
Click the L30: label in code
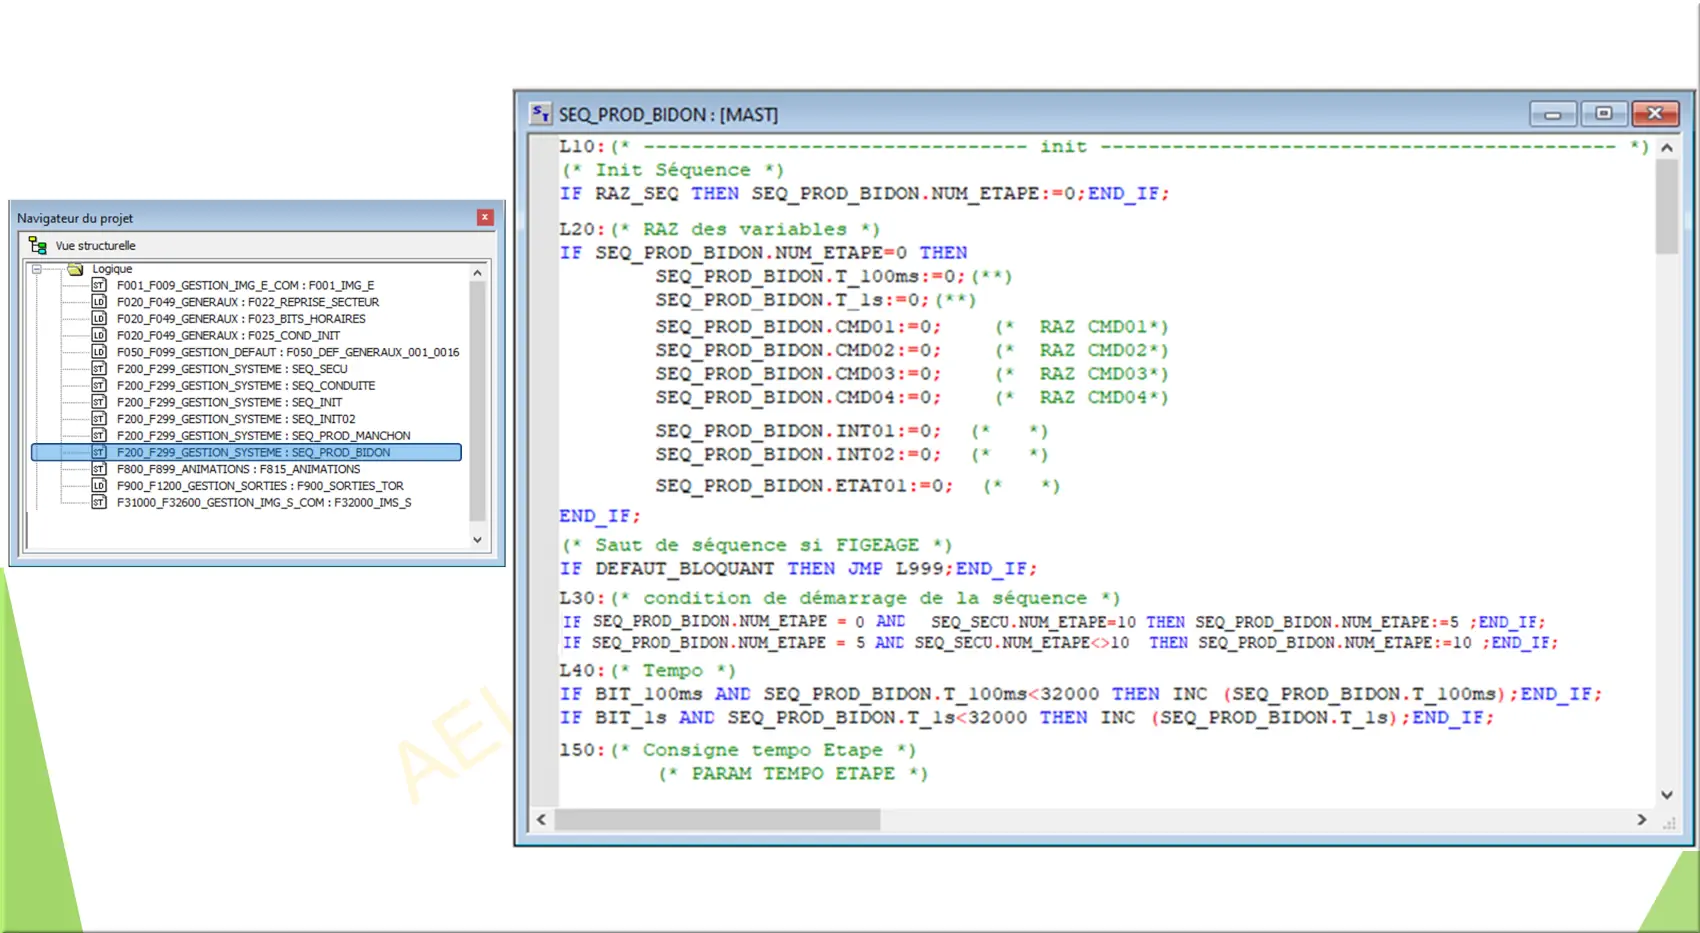tap(583, 598)
